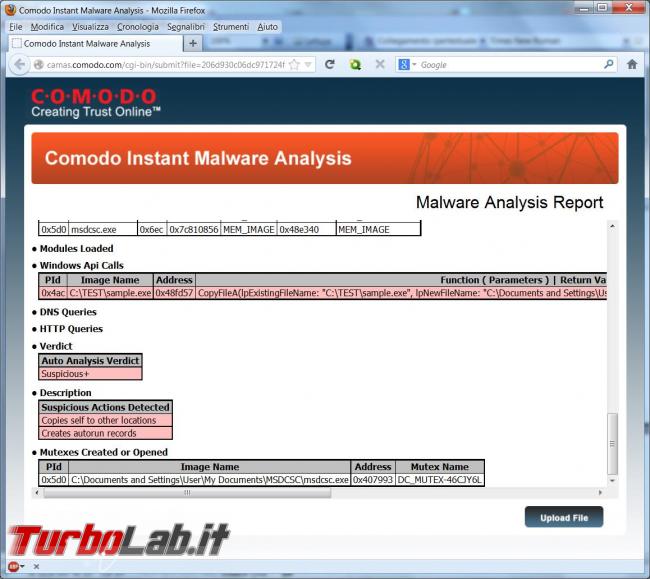Viewport: 650px width, 579px height.
Task: Open the Aiuto menu
Action: pyautogui.click(x=267, y=27)
